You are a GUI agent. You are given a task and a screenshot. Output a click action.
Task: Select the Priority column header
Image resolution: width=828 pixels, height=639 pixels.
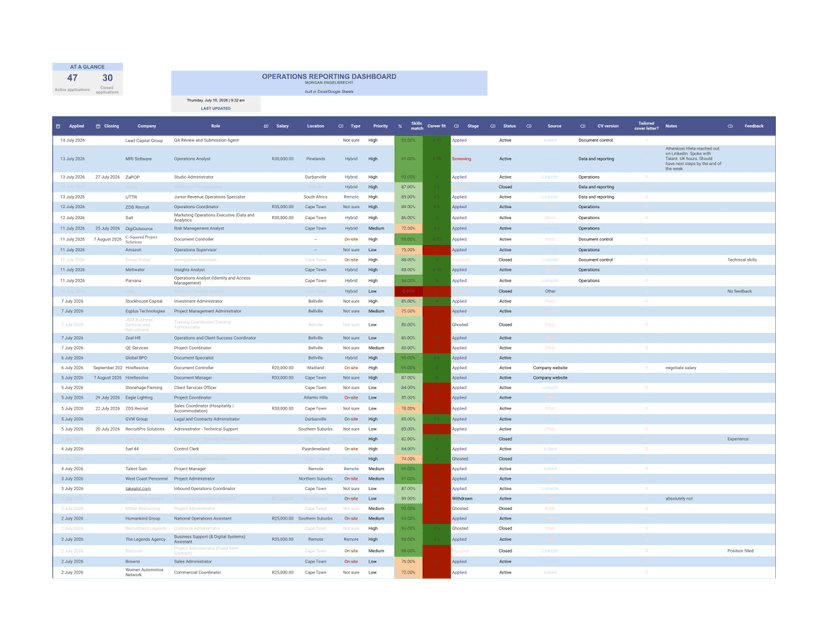[x=380, y=126]
